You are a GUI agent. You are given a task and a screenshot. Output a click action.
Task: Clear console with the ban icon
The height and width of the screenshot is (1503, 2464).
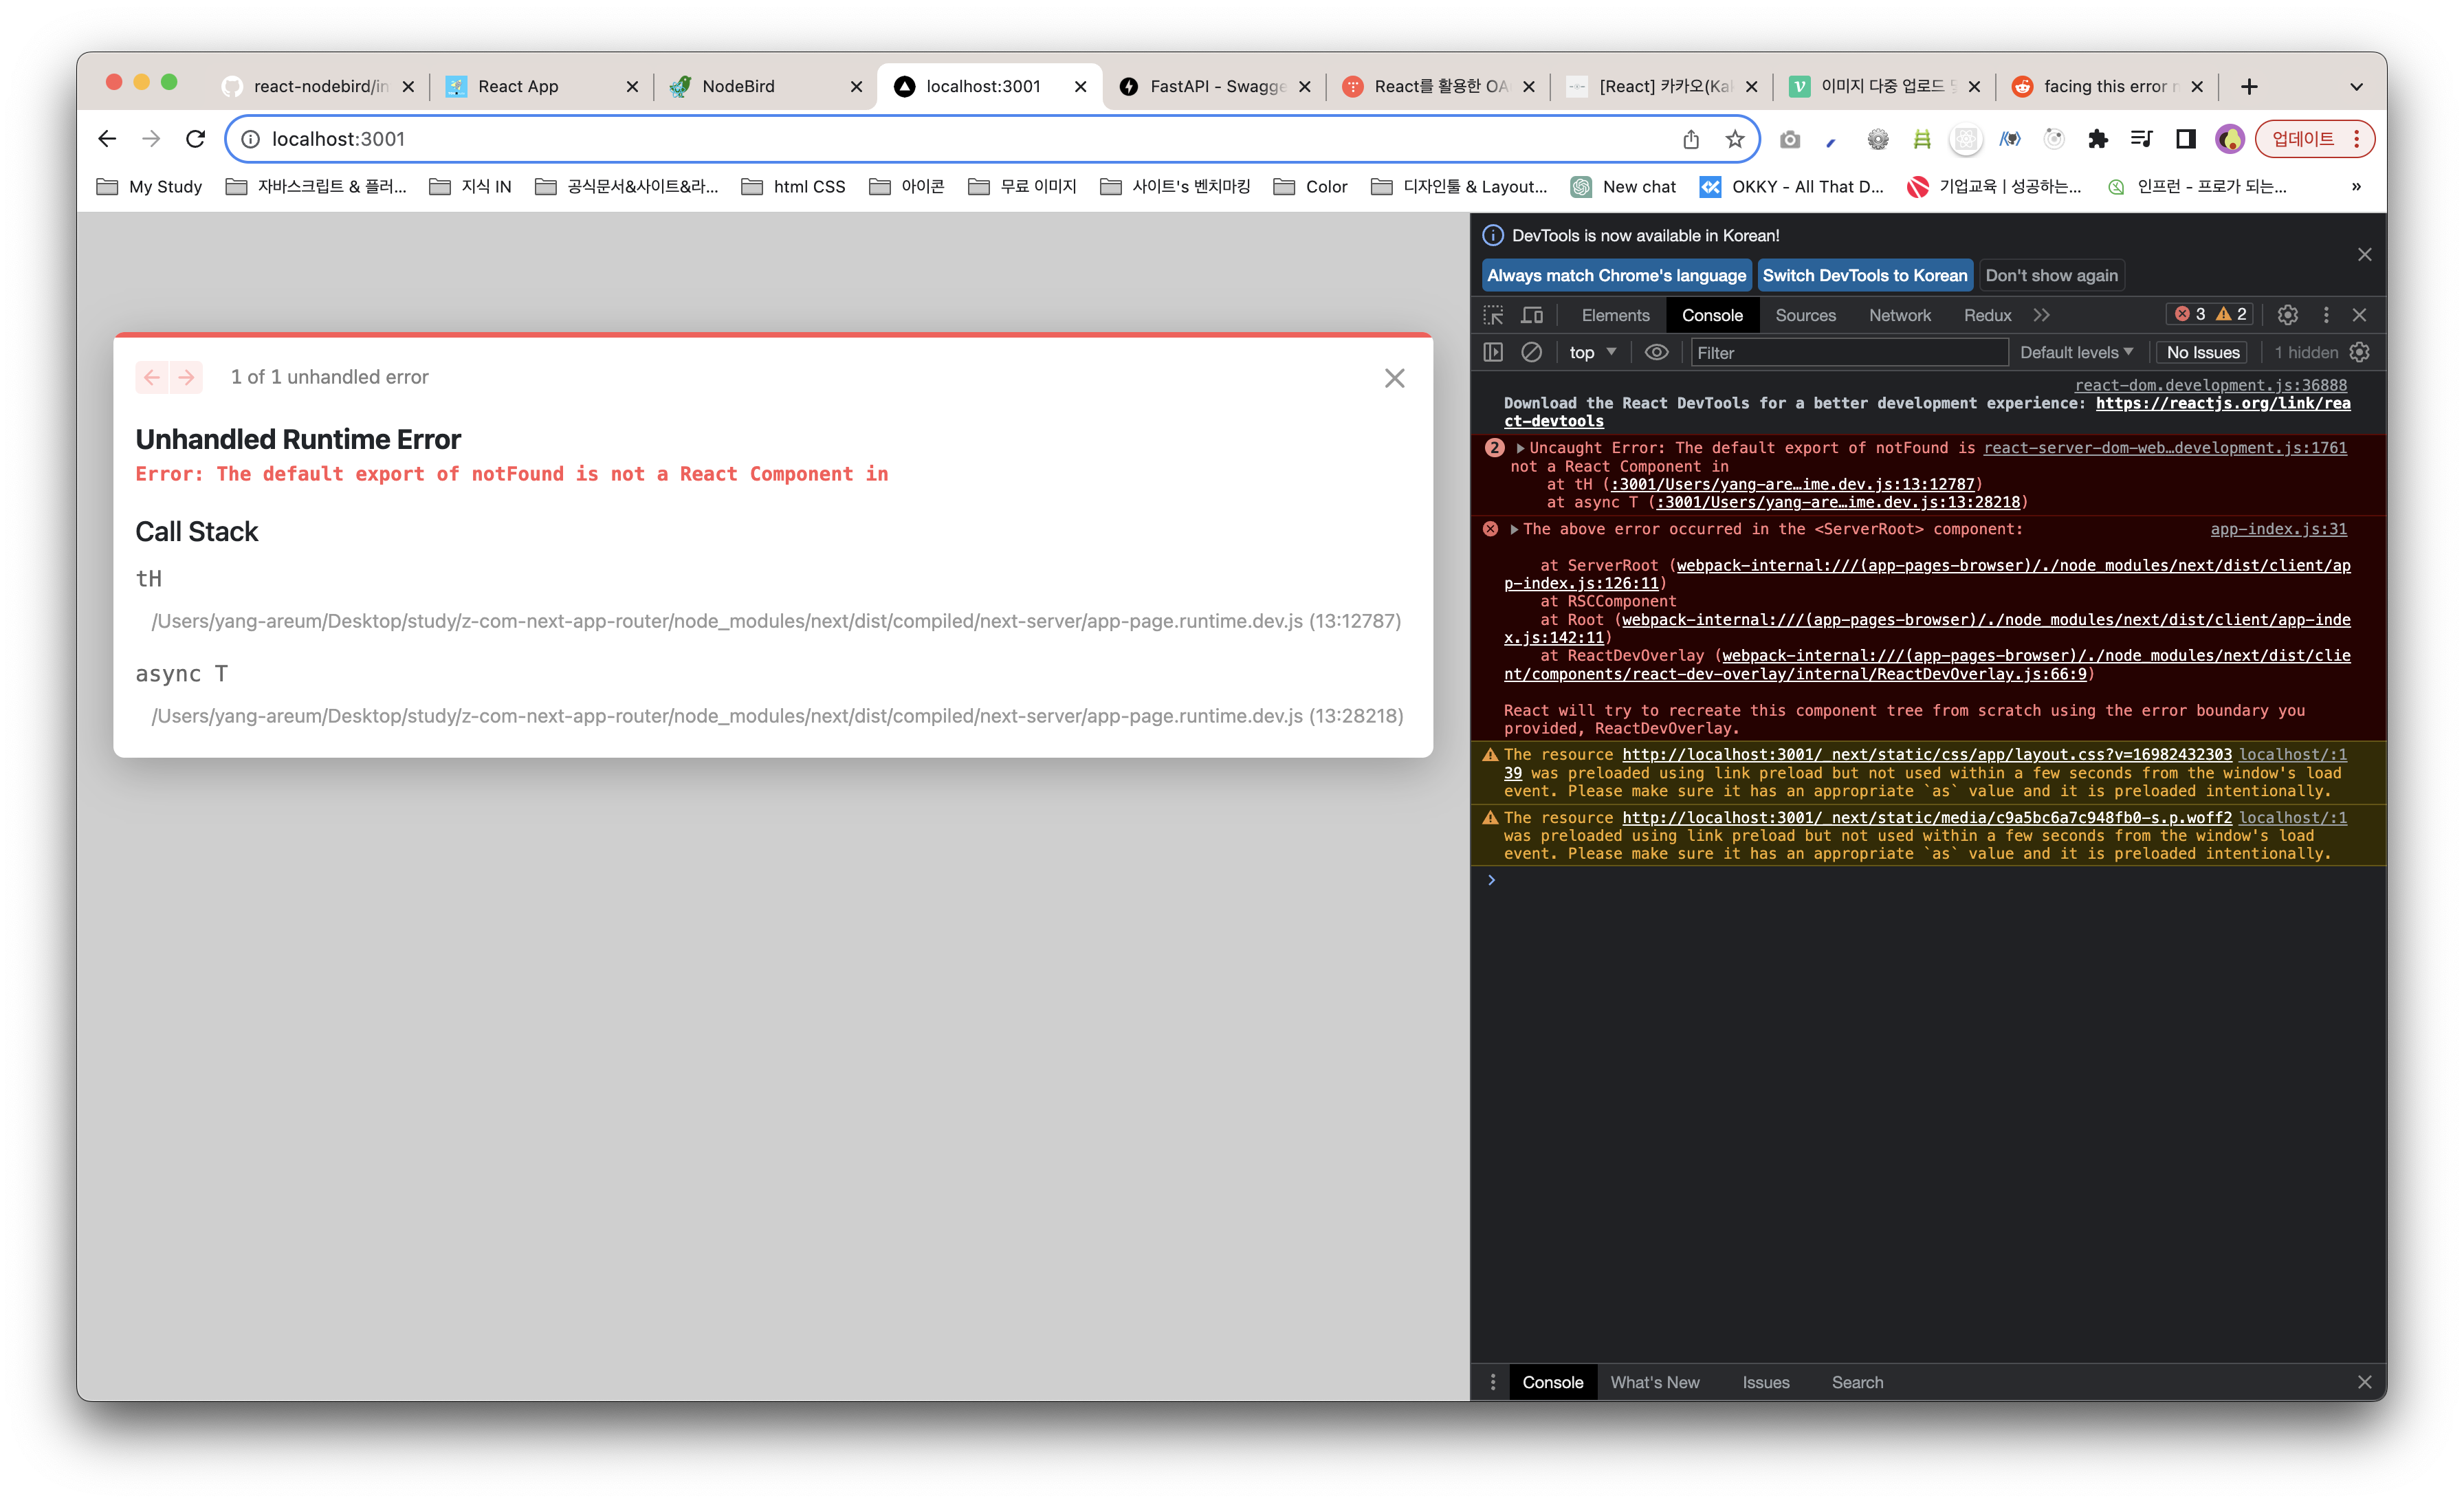tap(1531, 352)
